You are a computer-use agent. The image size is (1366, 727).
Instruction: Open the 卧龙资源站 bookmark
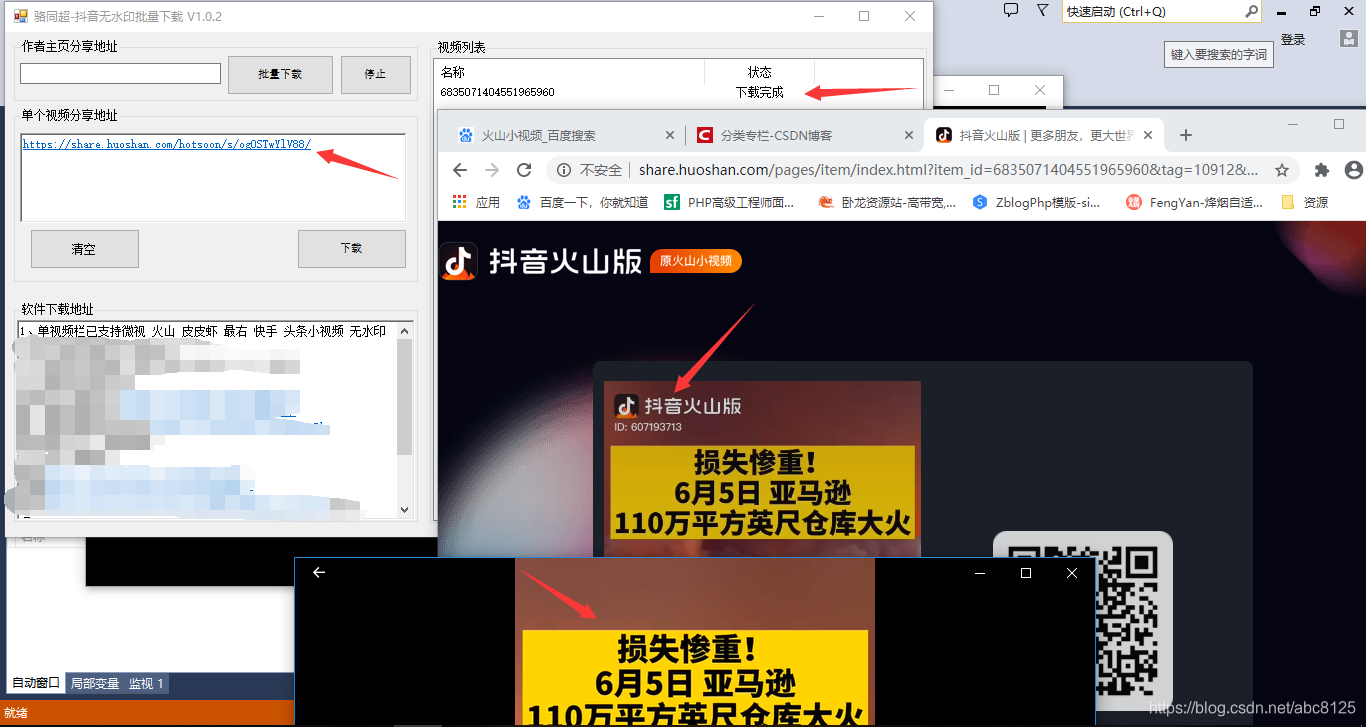click(886, 202)
